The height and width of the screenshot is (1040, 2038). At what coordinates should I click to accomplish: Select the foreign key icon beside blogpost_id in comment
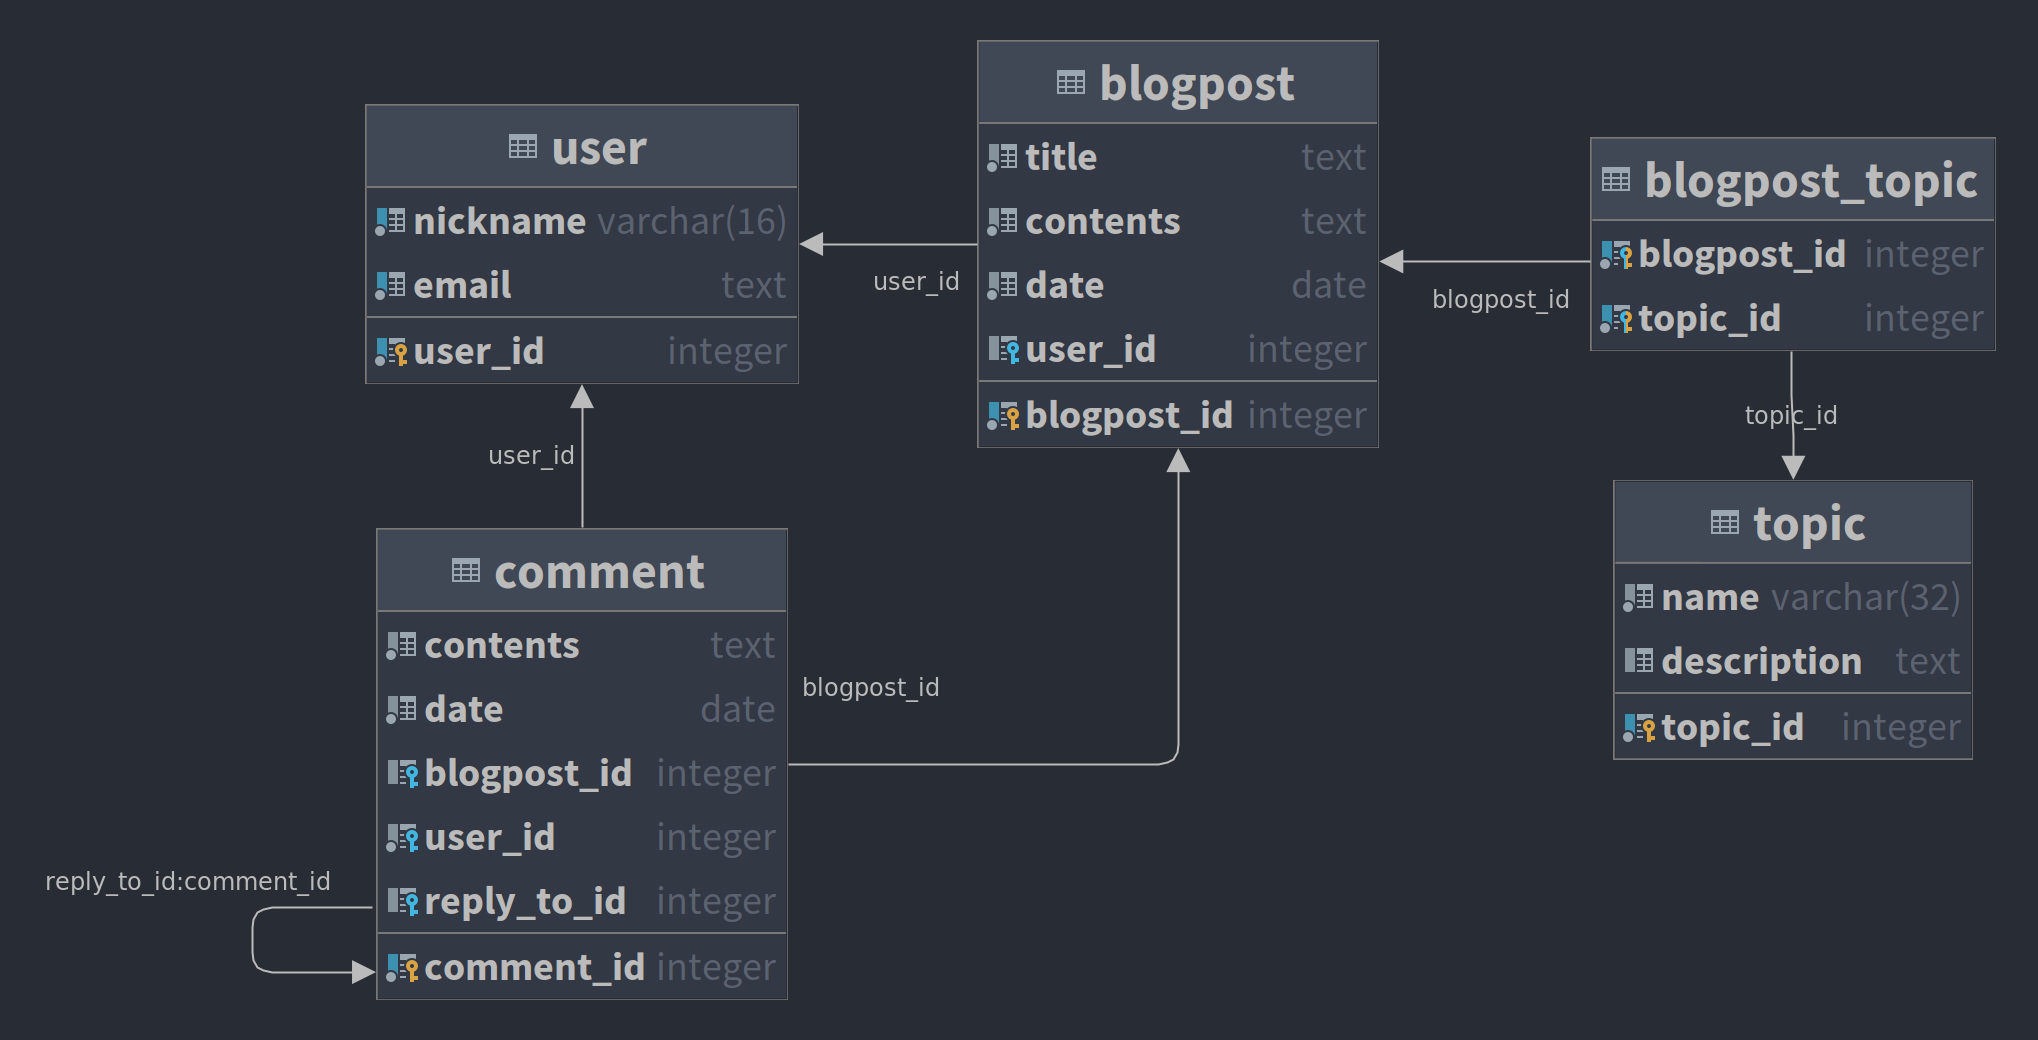click(x=404, y=772)
